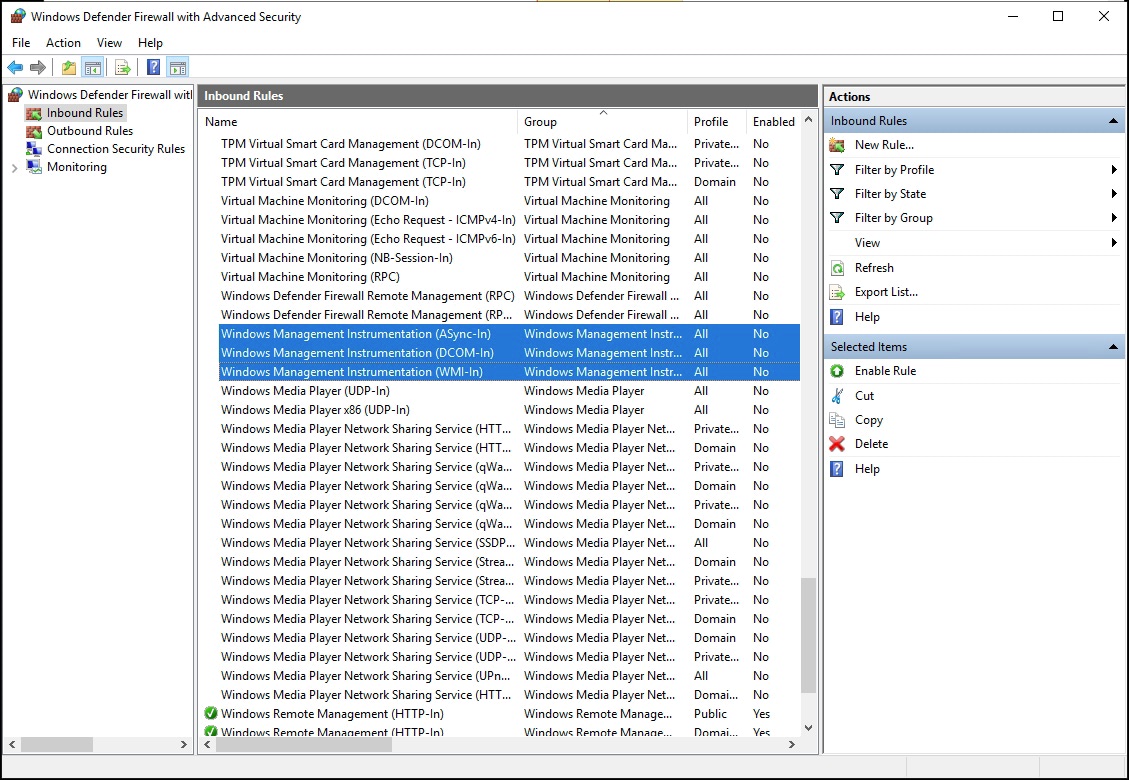This screenshot has height=780, width=1129.
Task: Collapse the Inbound Rules actions section
Action: click(x=1113, y=121)
